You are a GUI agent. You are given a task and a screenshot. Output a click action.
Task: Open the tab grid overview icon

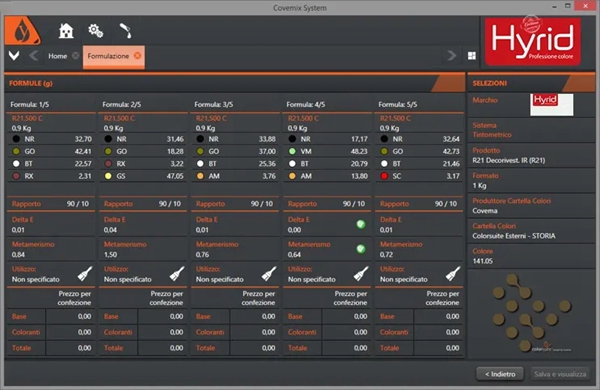coord(472,56)
